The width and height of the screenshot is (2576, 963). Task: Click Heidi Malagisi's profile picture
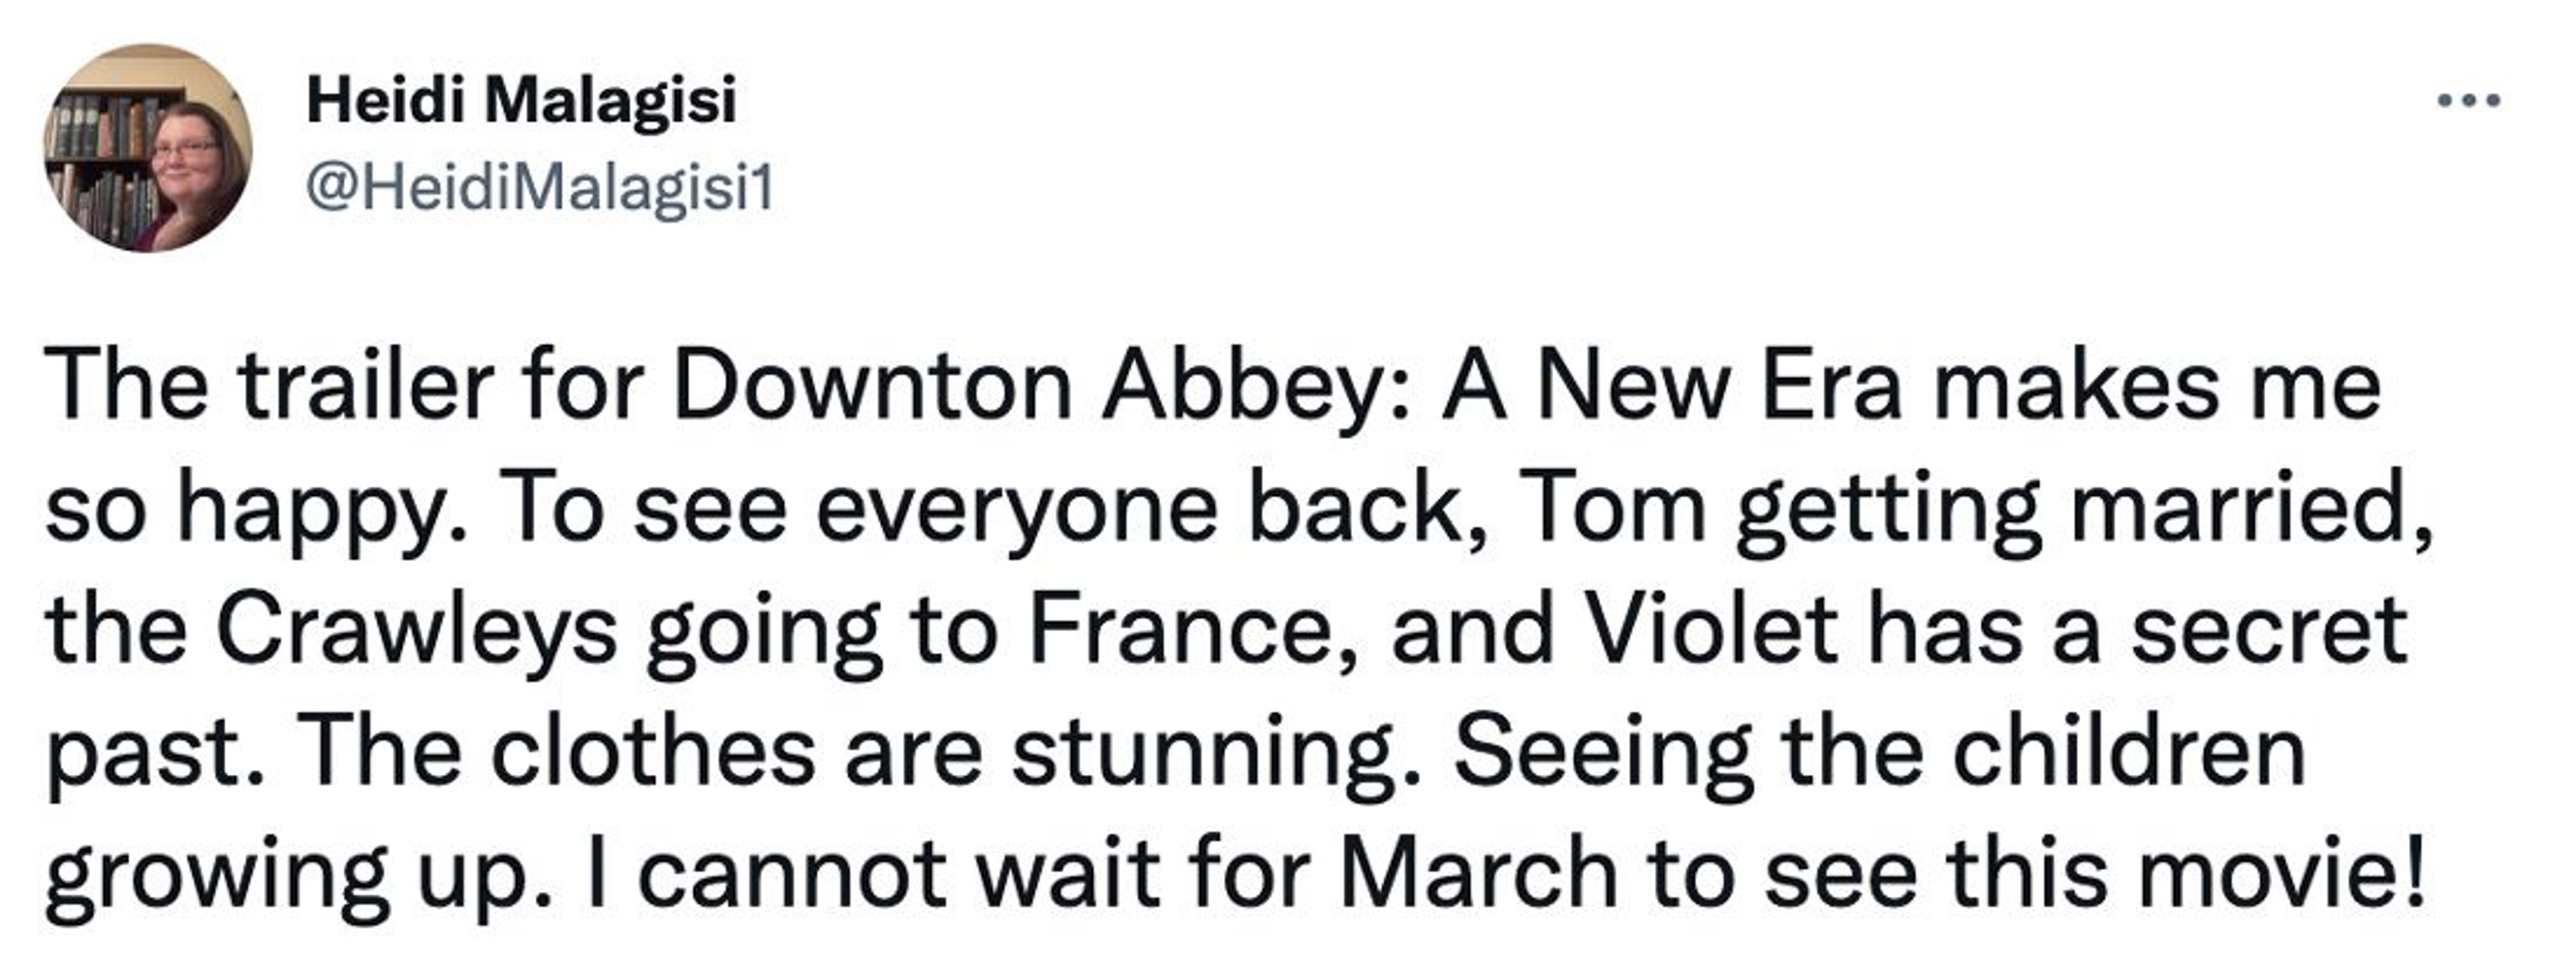(x=147, y=148)
